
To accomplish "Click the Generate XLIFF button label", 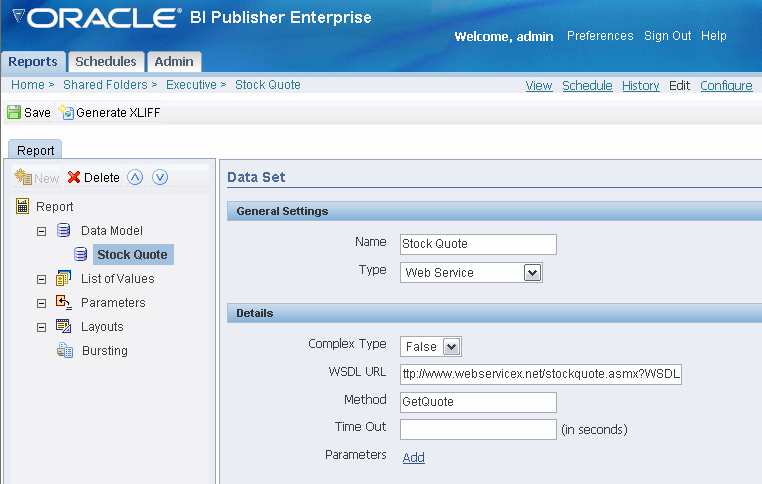I will point(118,113).
